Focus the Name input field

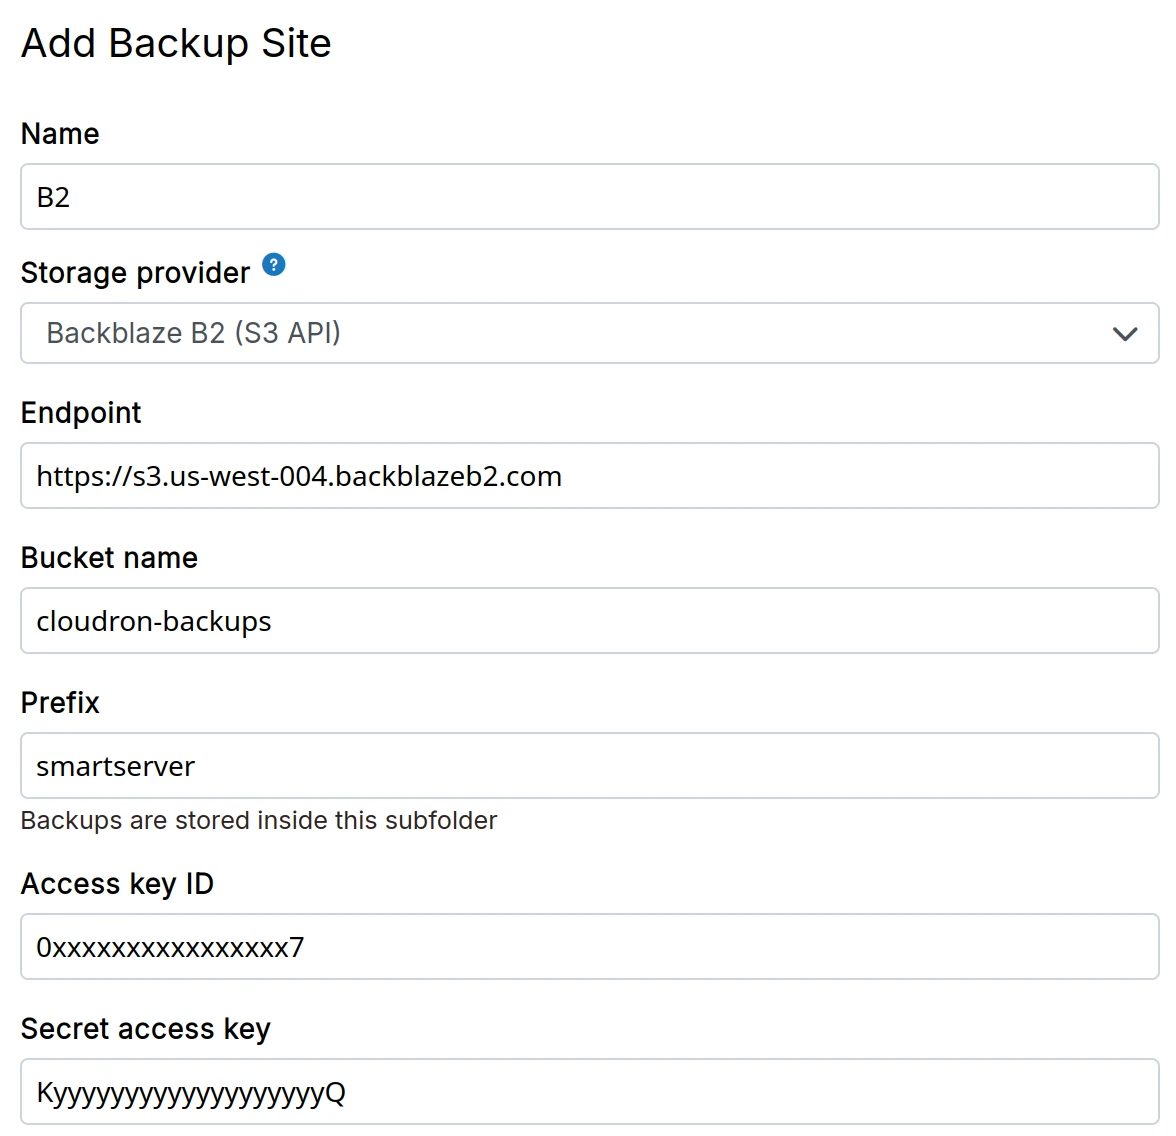coord(589,197)
